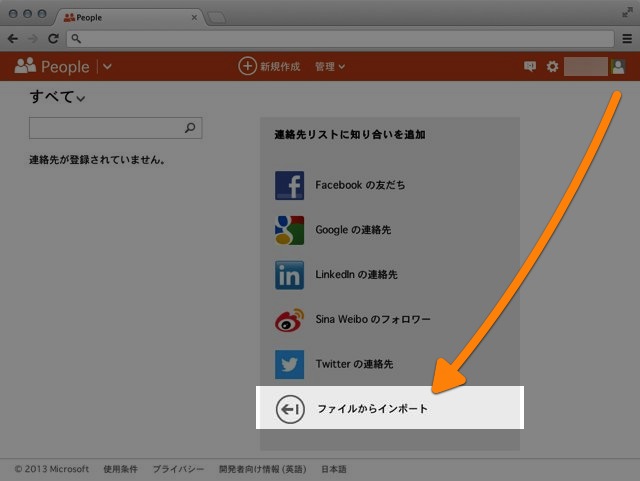This screenshot has height=481, width=640.
Task: Open 使用条件 footer link
Action: point(120,469)
